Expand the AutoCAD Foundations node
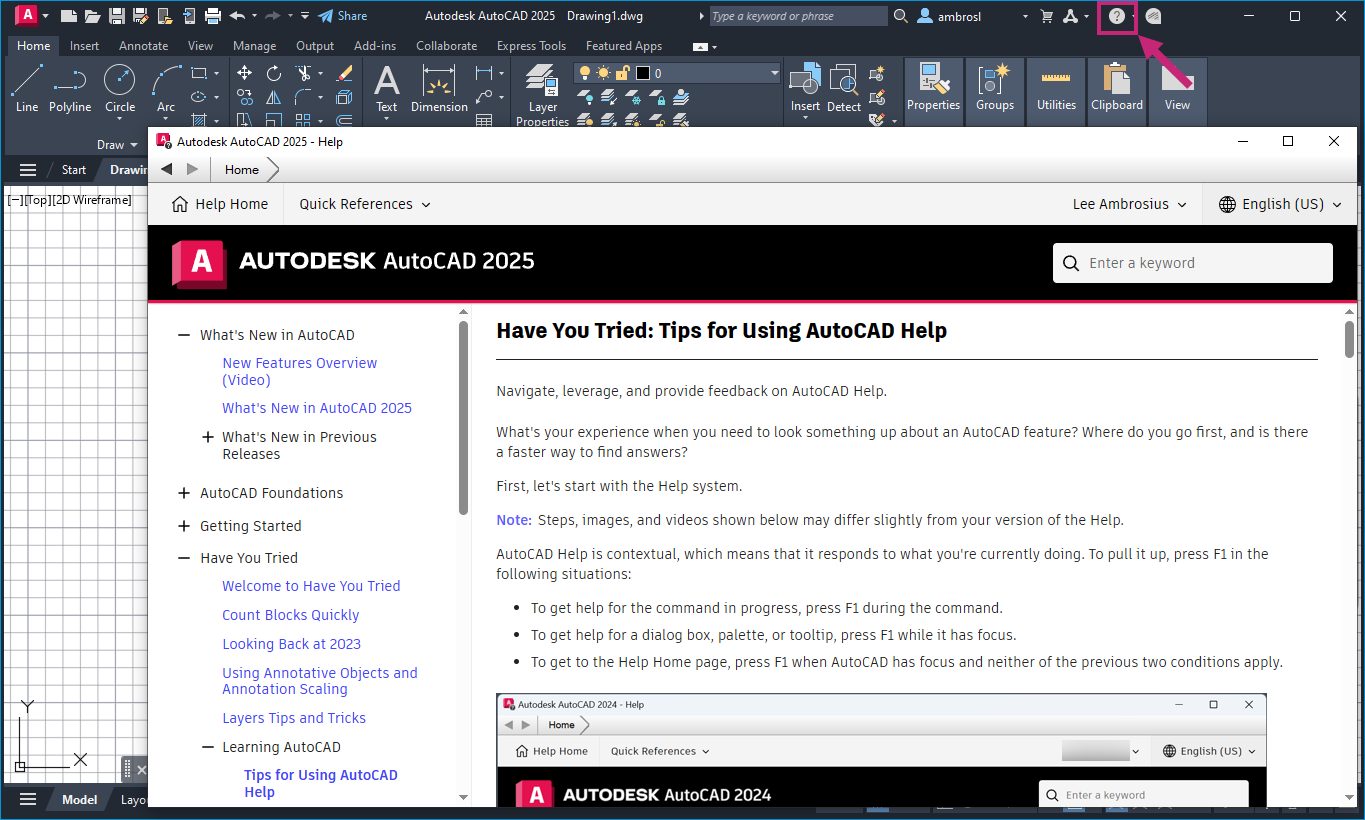The width and height of the screenshot is (1365, 820). pos(183,493)
